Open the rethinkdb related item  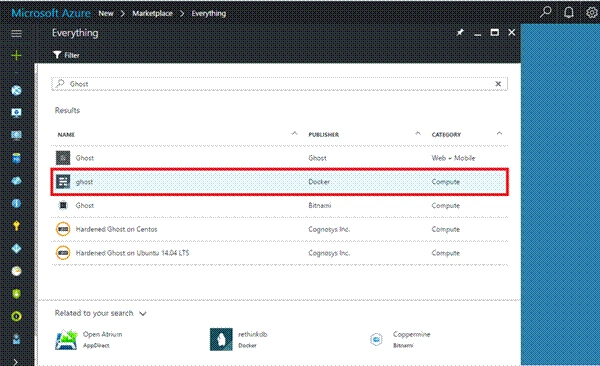[x=238, y=339]
